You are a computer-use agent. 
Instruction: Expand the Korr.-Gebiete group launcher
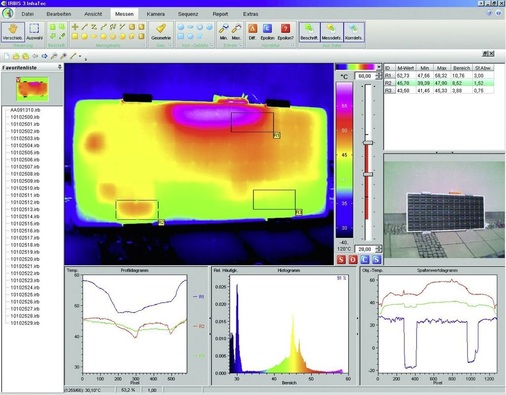(x=212, y=45)
